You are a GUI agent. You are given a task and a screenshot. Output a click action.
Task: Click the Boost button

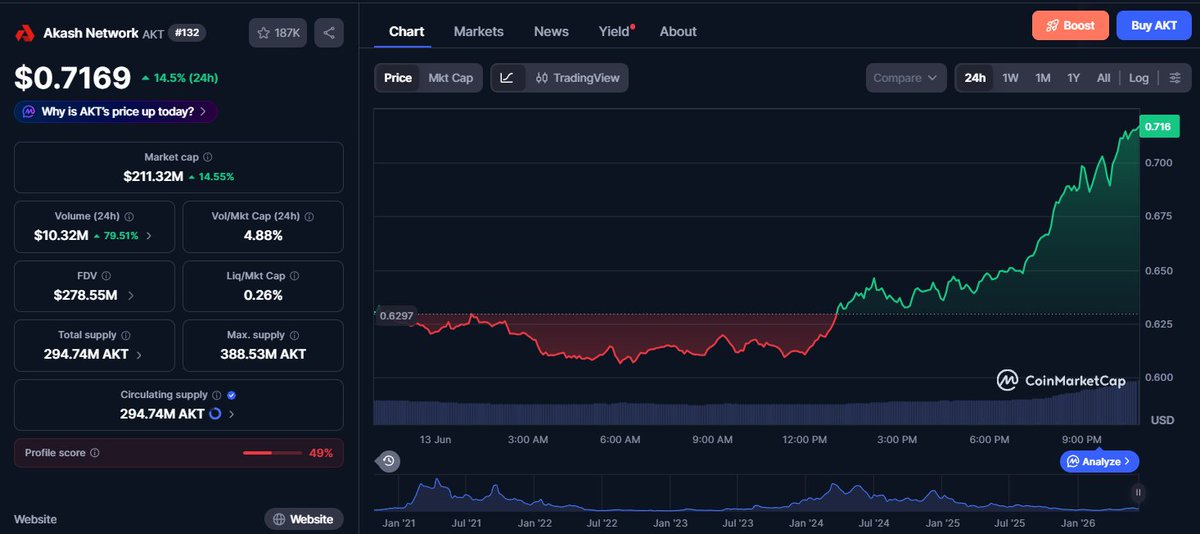(x=1070, y=25)
